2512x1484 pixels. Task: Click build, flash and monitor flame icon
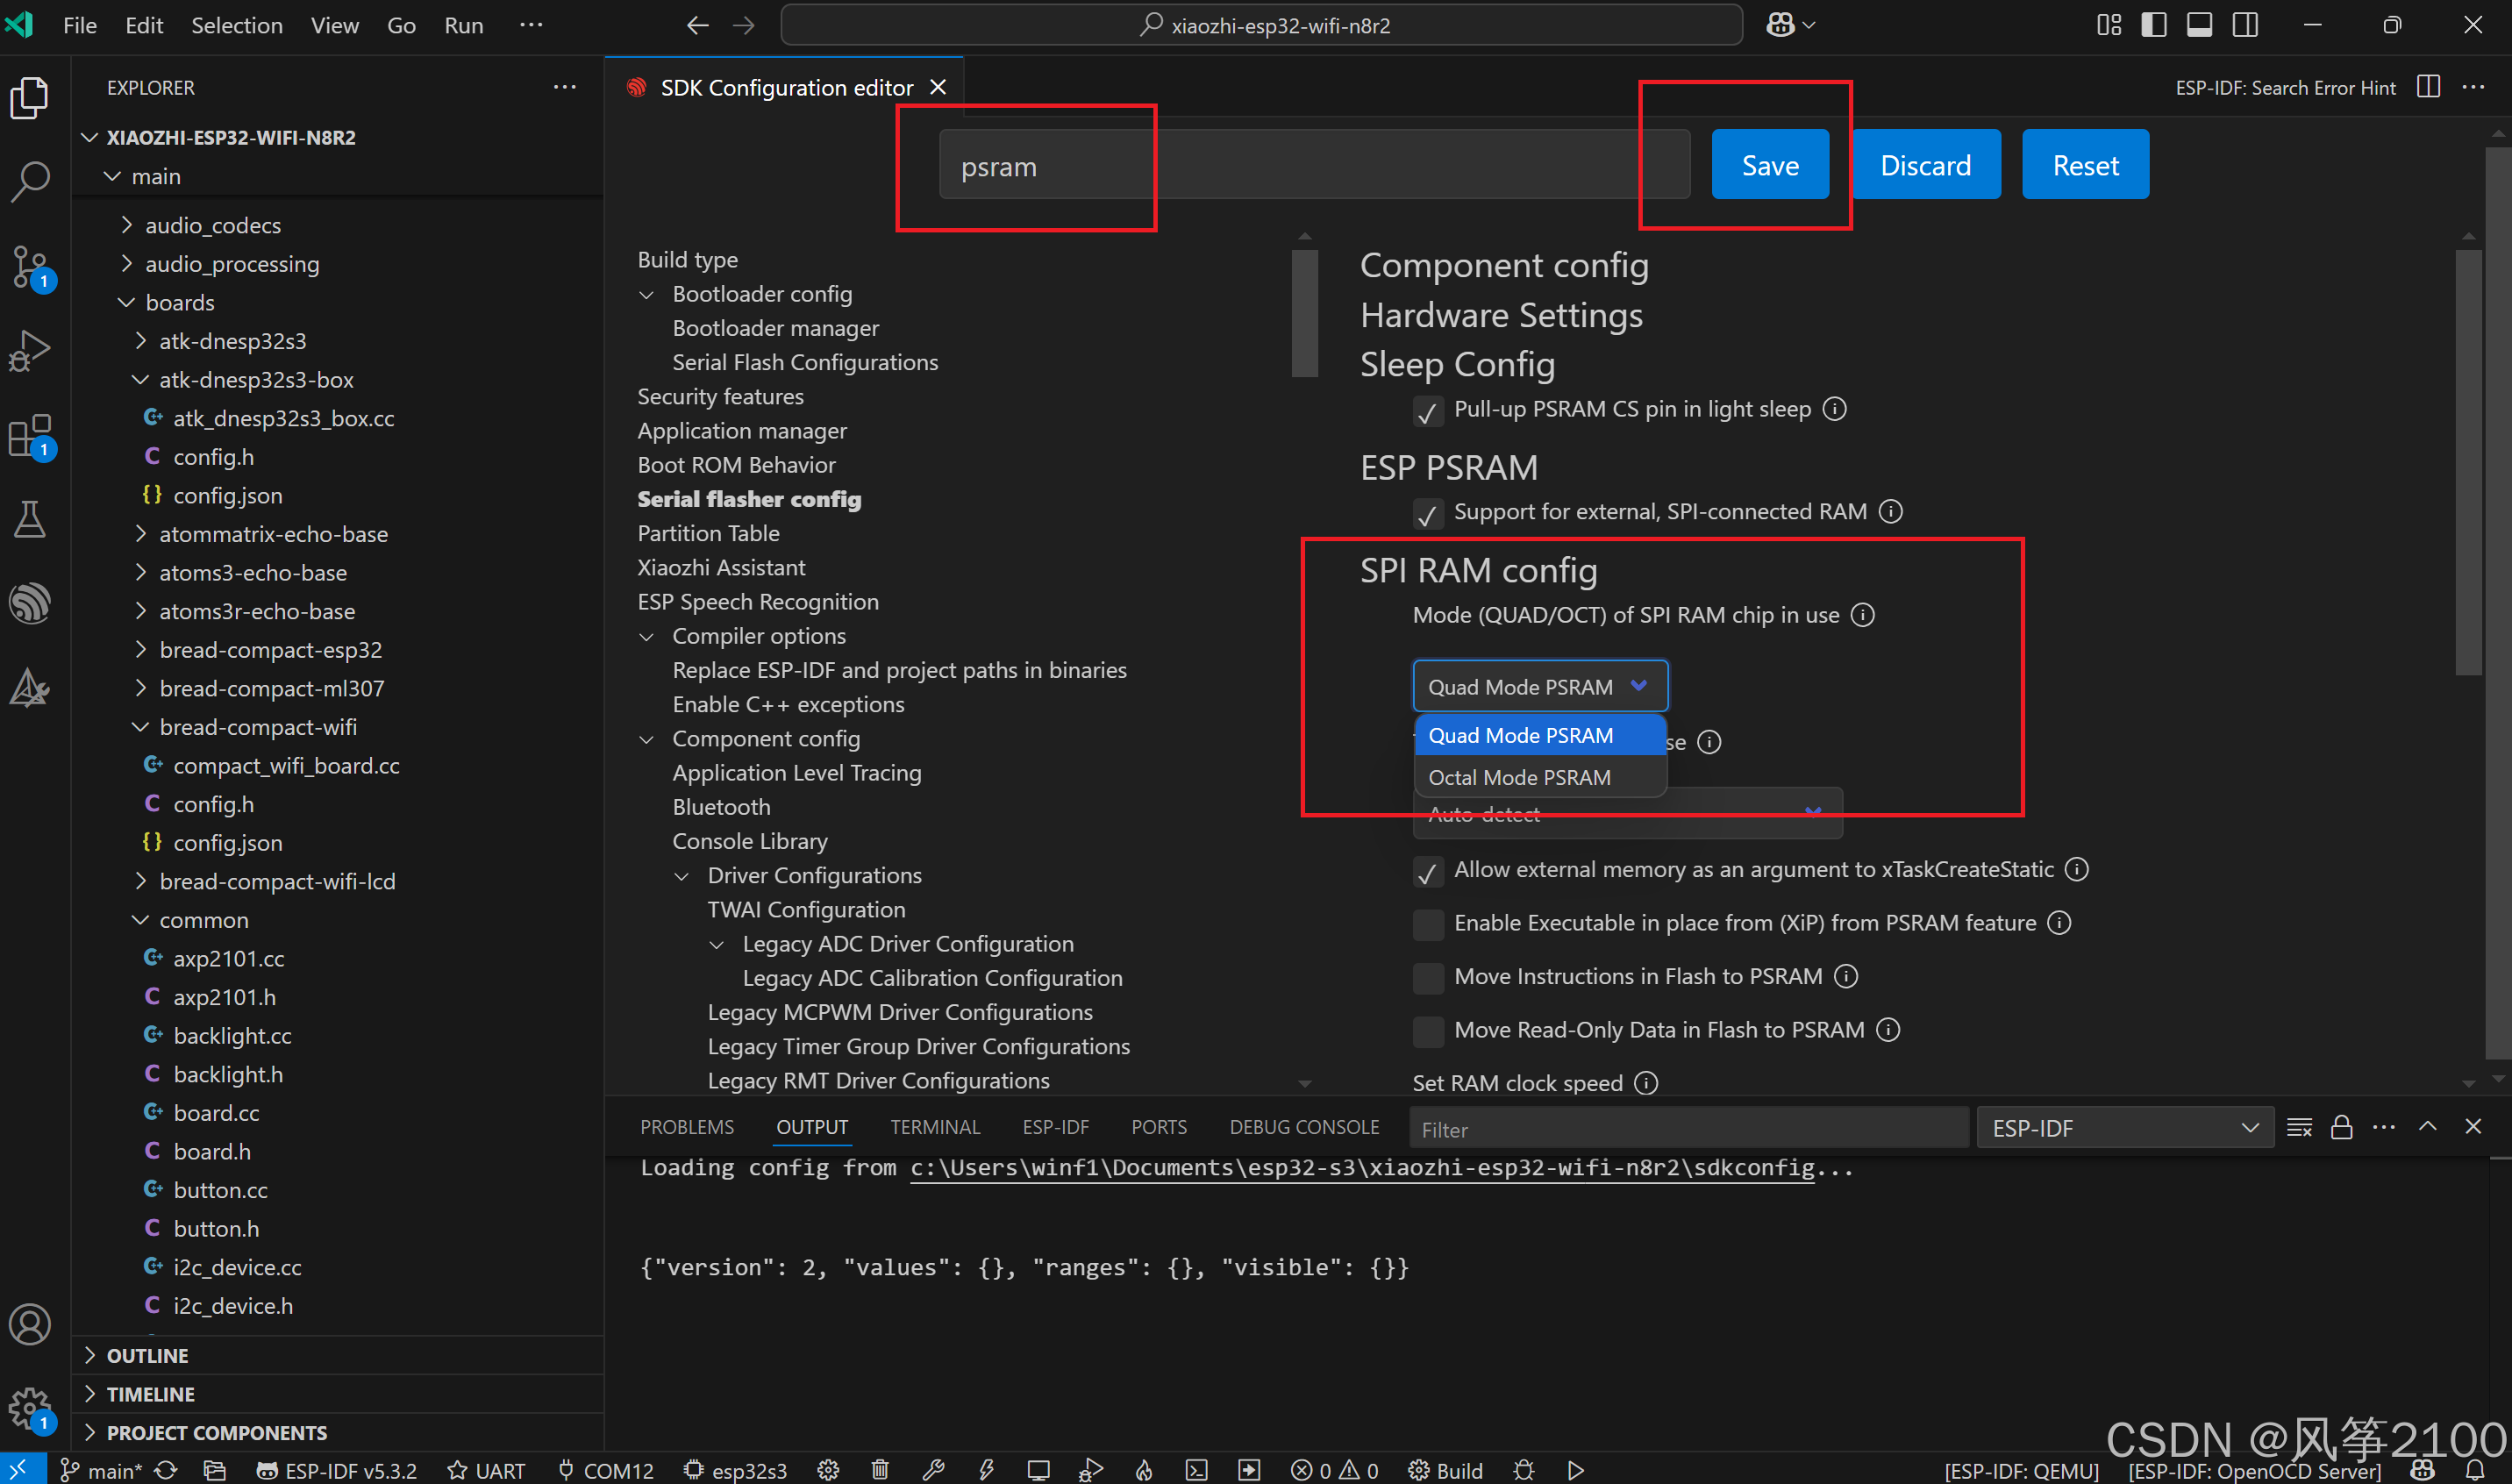click(1144, 1470)
